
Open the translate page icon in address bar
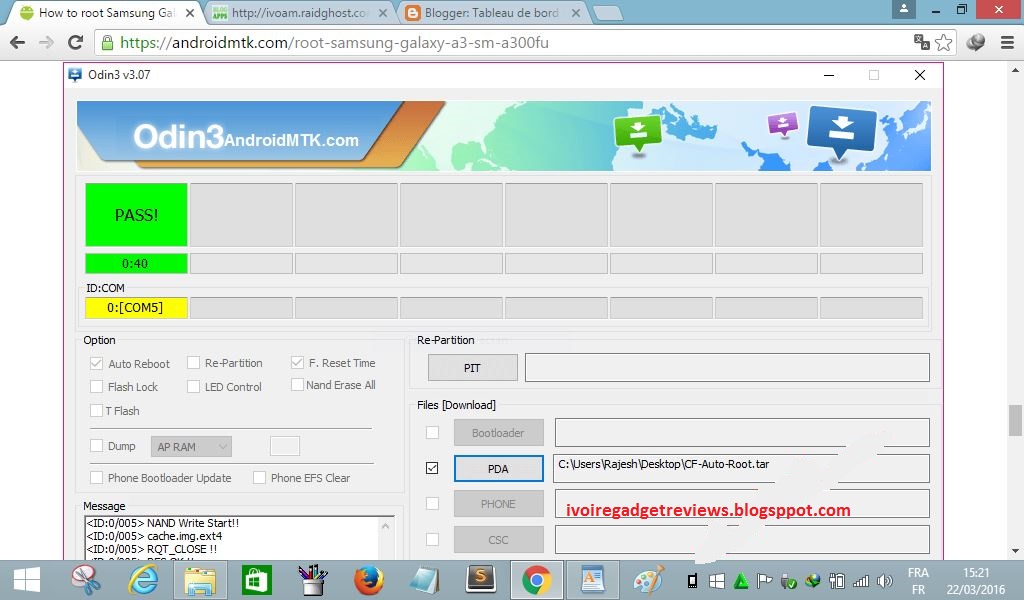[921, 42]
